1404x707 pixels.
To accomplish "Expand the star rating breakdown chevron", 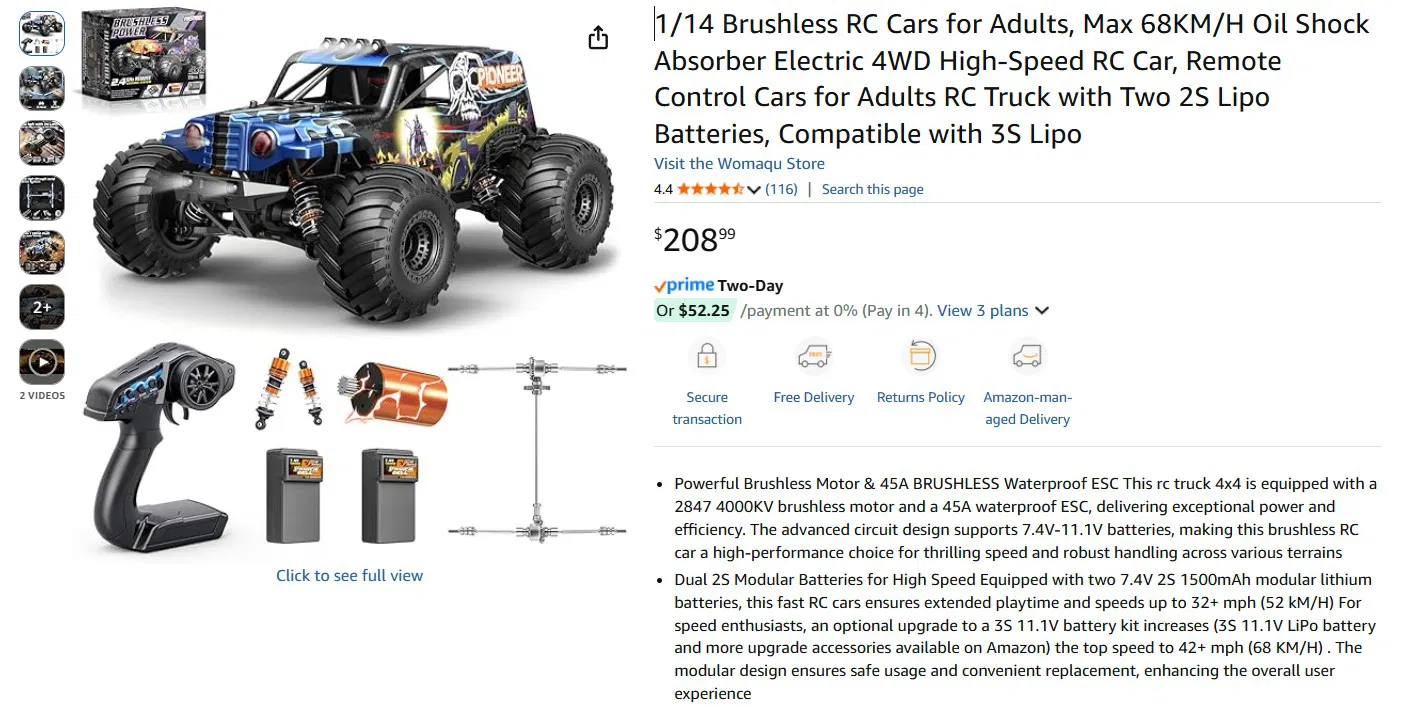I will pyautogui.click(x=754, y=190).
